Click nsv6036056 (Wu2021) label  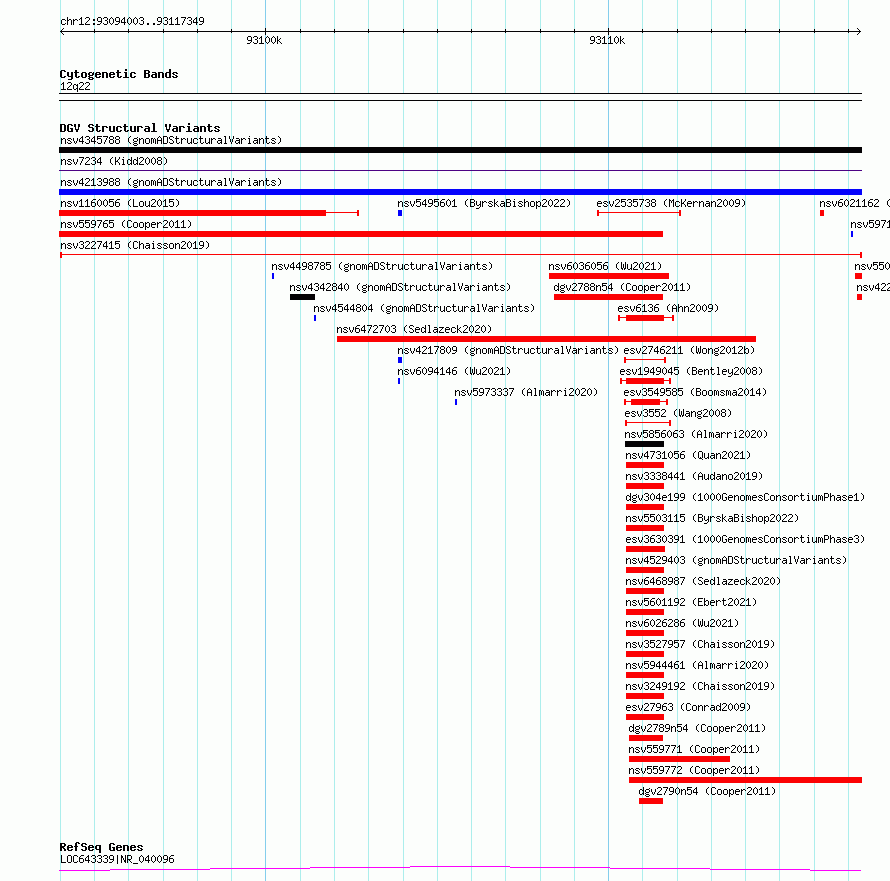tap(605, 266)
